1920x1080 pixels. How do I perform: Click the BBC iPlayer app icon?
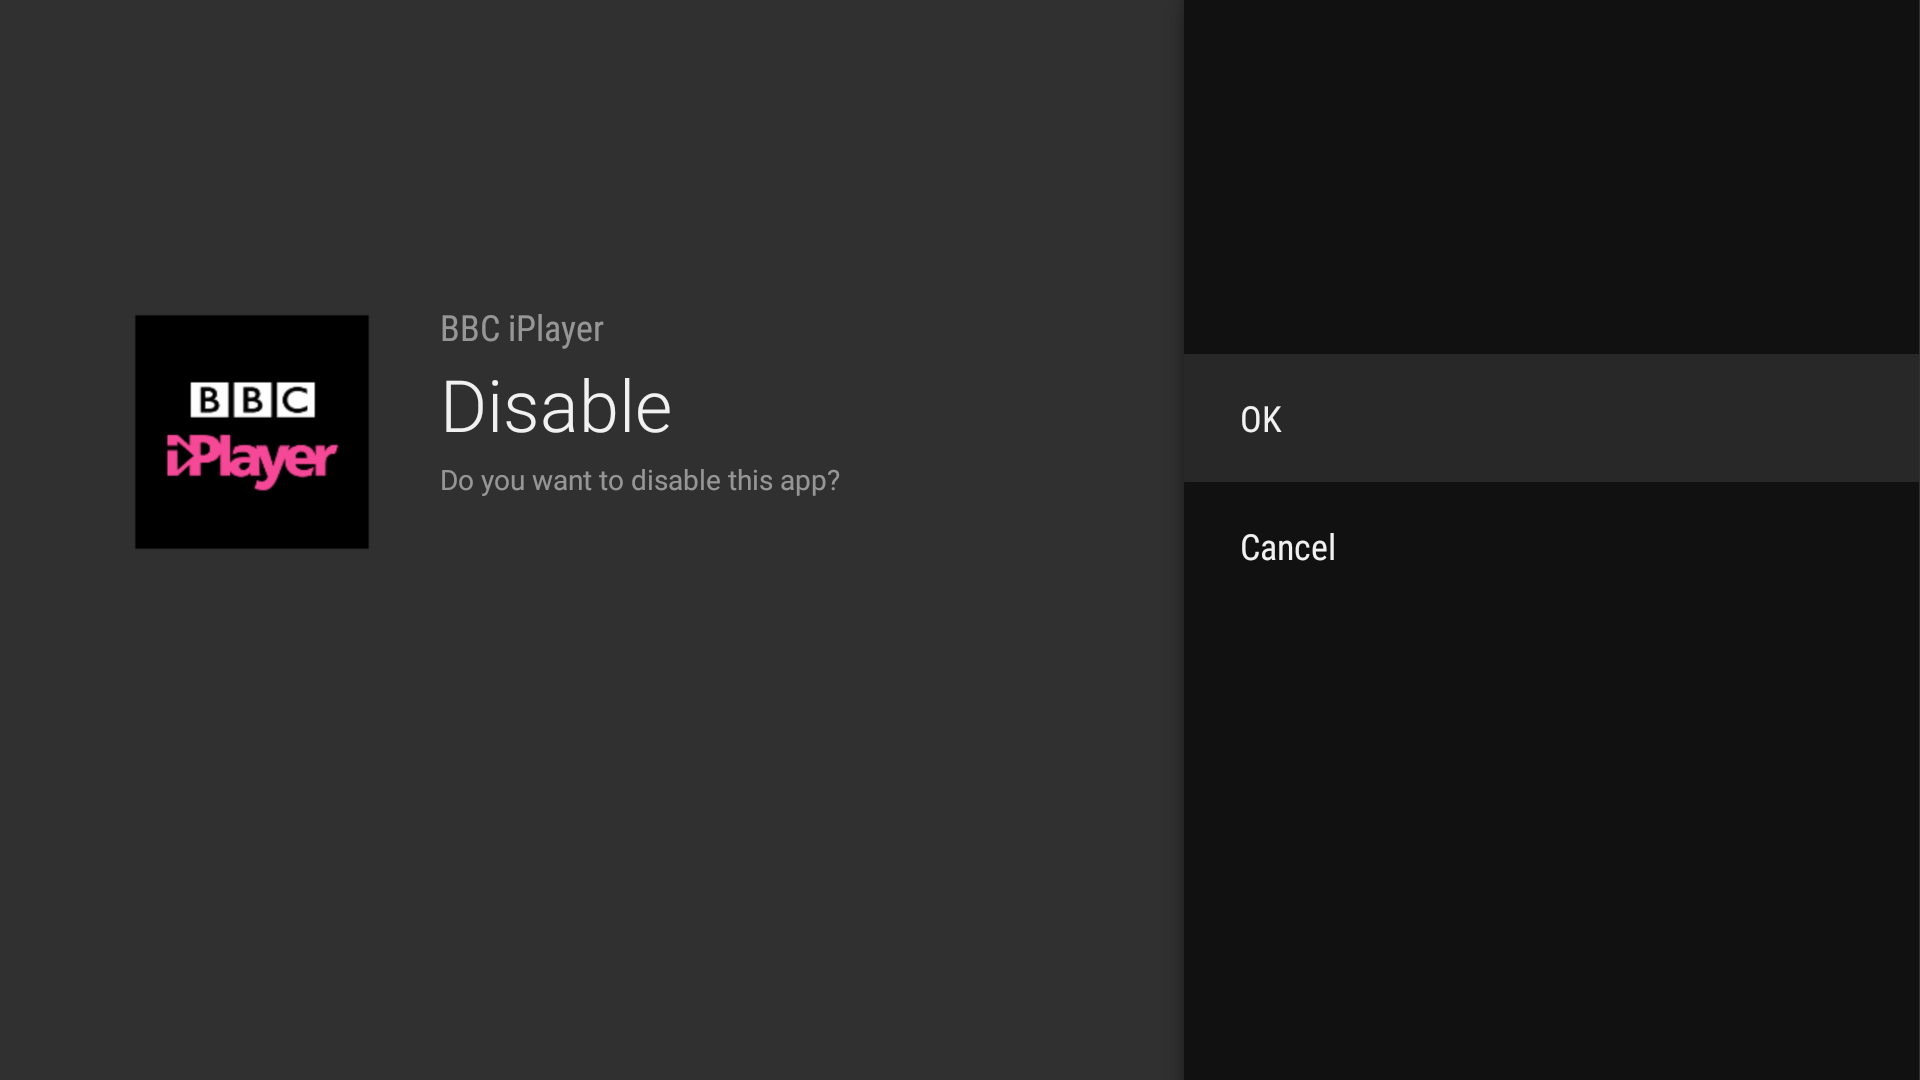(252, 432)
